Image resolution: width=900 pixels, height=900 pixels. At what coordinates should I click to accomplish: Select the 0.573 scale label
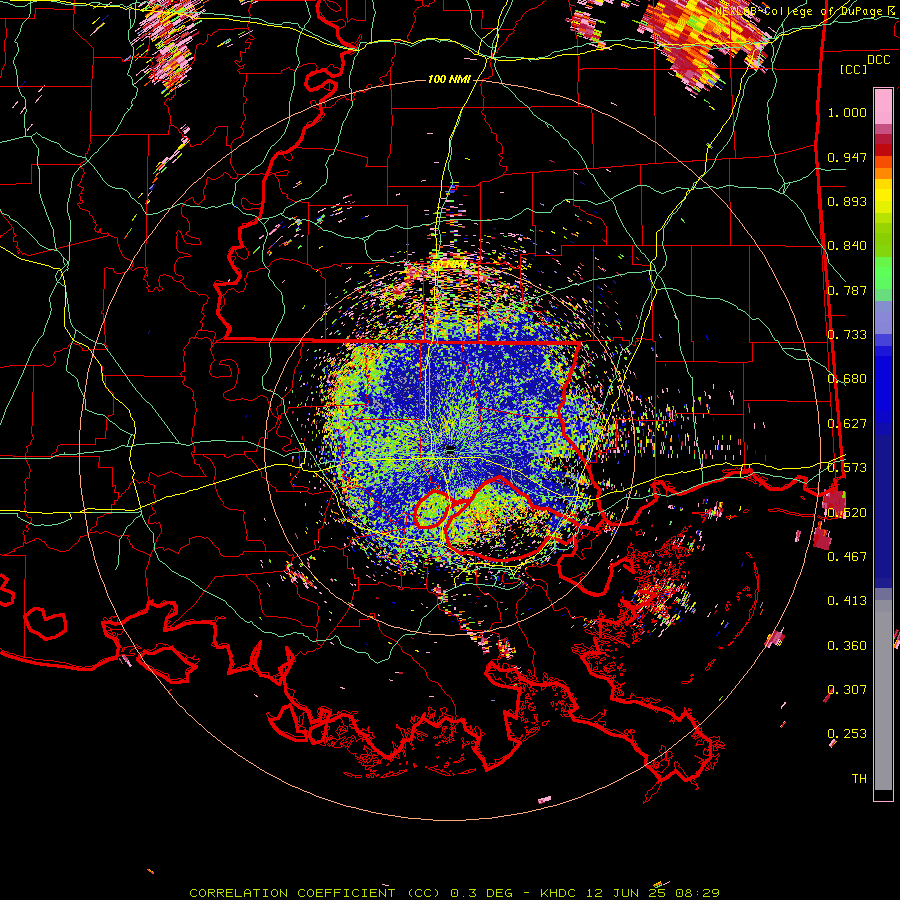pos(847,468)
